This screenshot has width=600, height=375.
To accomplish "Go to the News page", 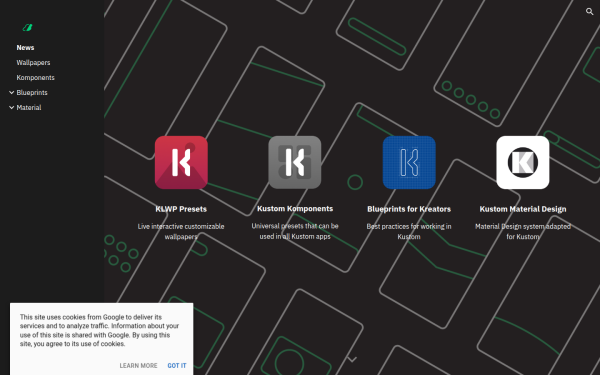I will point(25,47).
